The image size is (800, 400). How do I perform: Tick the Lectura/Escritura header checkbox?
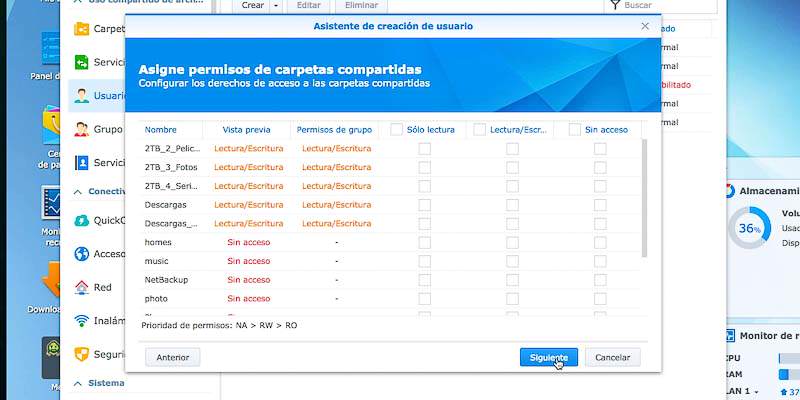point(480,130)
